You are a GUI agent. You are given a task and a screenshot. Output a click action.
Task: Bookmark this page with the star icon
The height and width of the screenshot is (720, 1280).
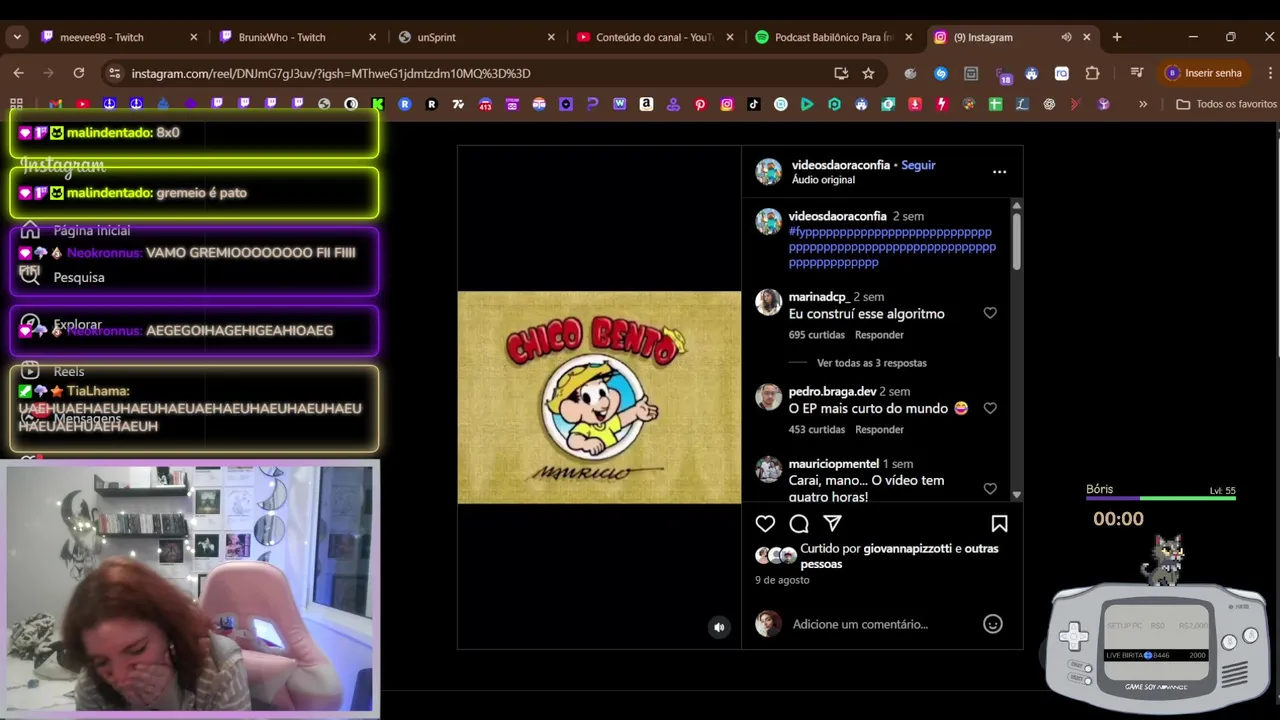click(x=868, y=73)
